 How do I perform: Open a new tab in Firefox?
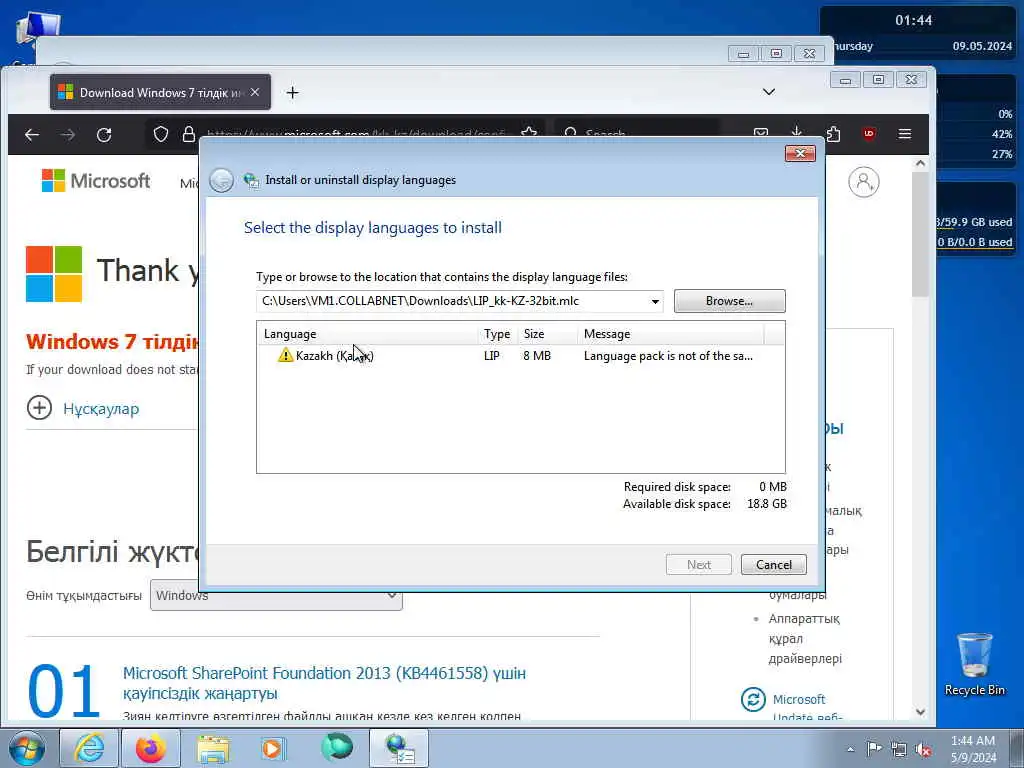[x=293, y=93]
